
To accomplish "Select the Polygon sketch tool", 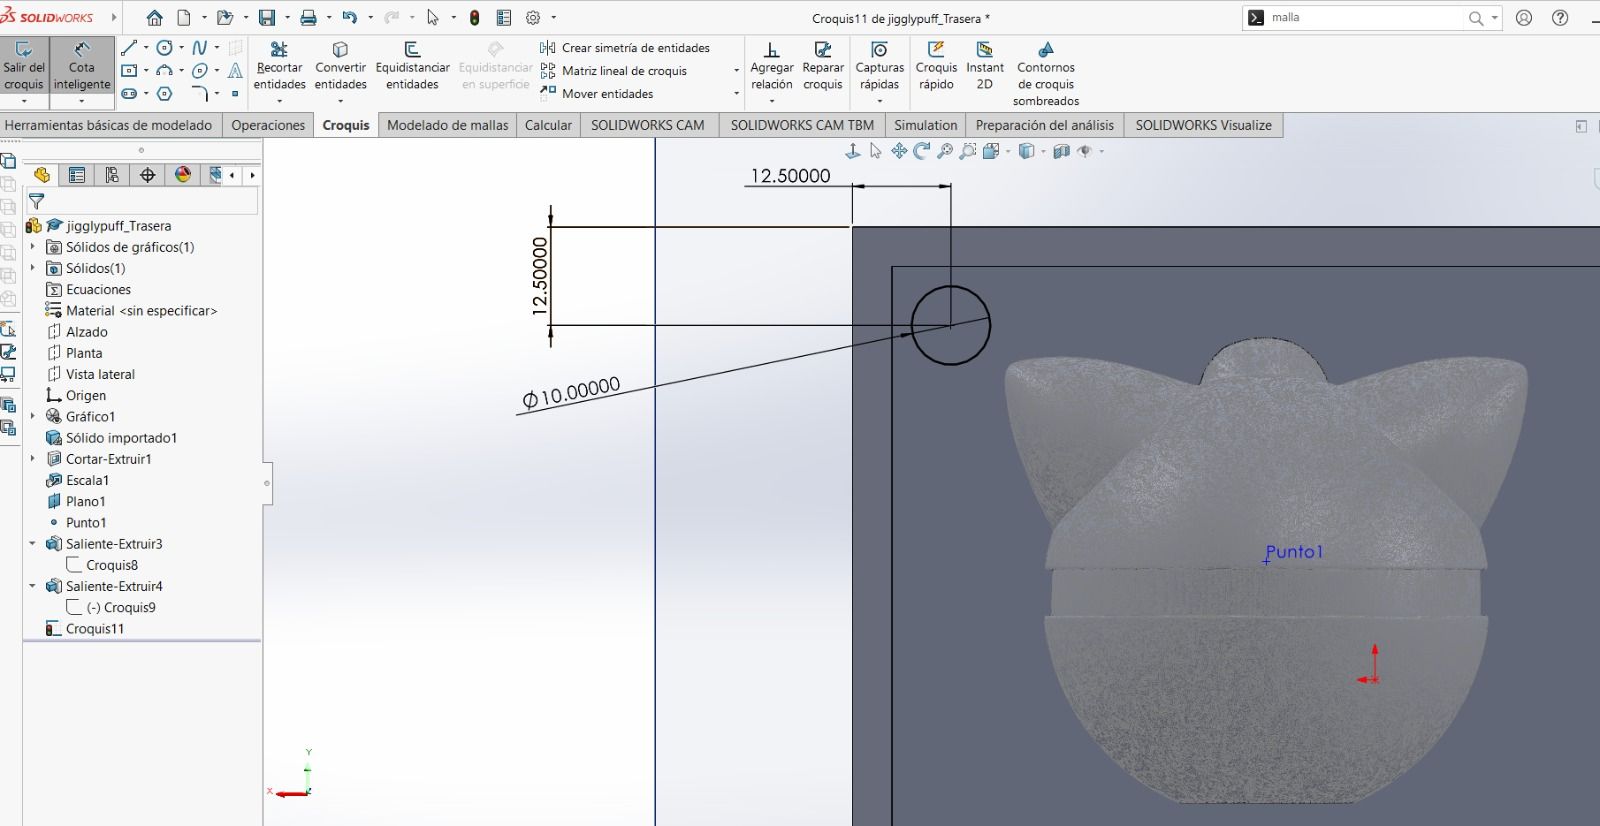I will [x=164, y=93].
